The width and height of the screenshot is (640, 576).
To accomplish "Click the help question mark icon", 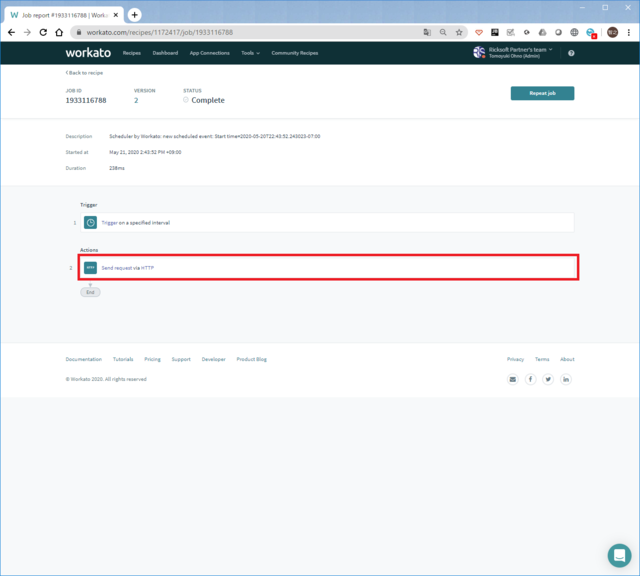I will click(x=571, y=53).
